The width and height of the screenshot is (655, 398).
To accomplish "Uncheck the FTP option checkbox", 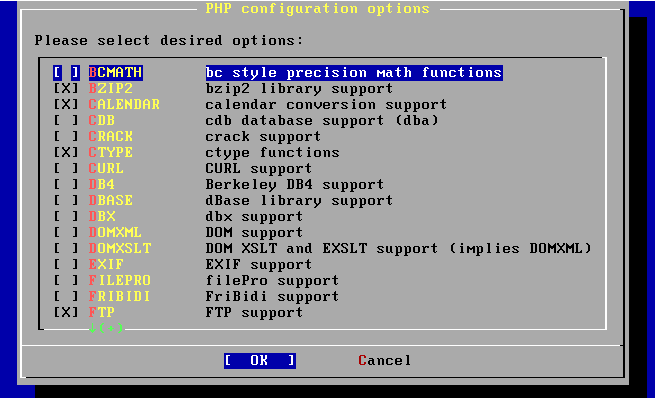I will (x=66, y=312).
